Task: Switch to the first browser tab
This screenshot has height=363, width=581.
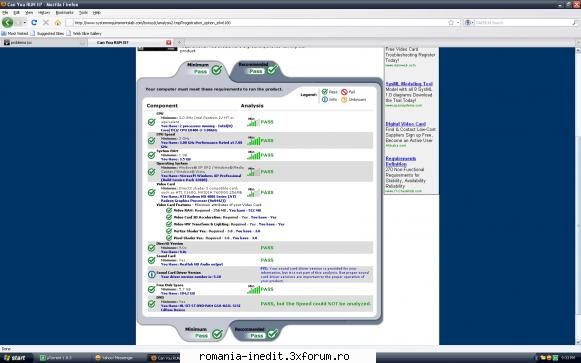Action: (x=44, y=43)
